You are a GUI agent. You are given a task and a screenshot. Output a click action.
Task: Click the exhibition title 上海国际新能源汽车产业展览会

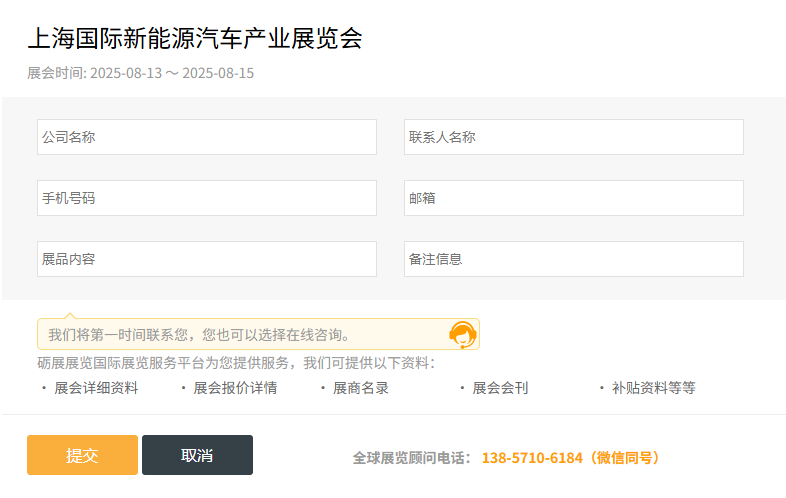tap(195, 38)
